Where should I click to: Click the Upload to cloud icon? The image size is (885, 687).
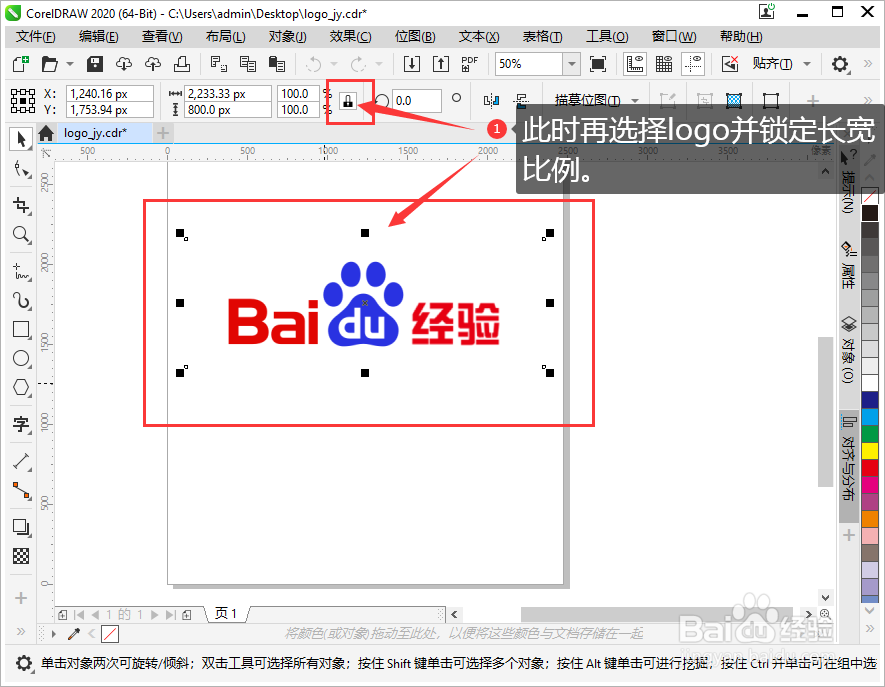152,64
